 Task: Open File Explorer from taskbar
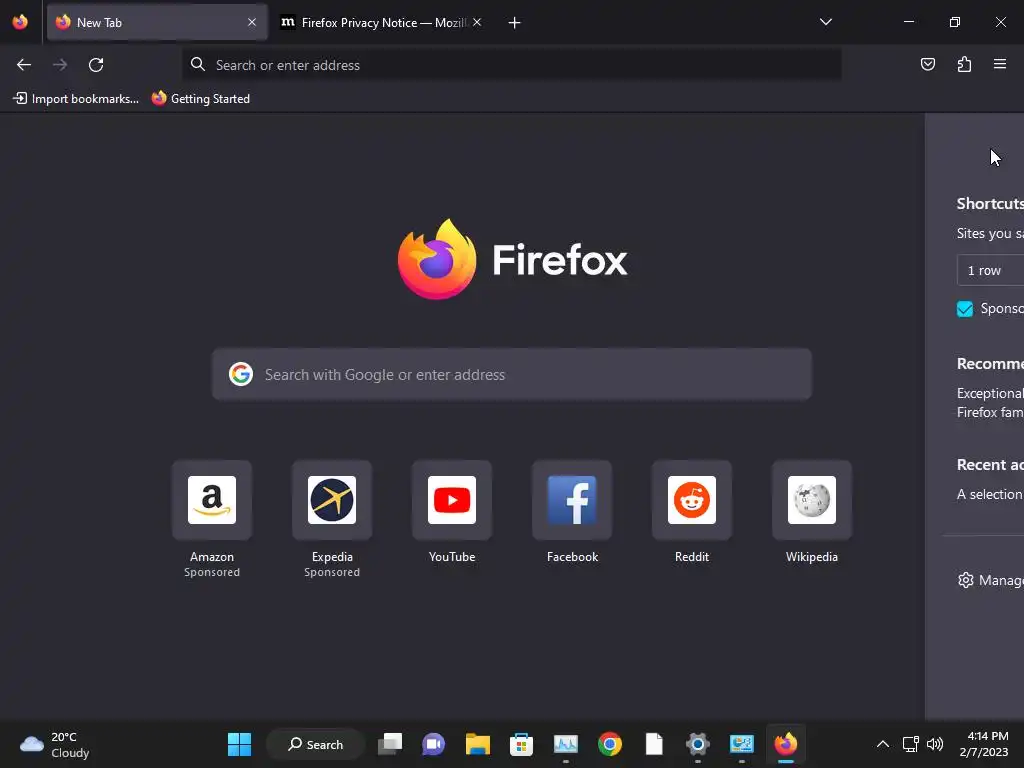(x=477, y=744)
